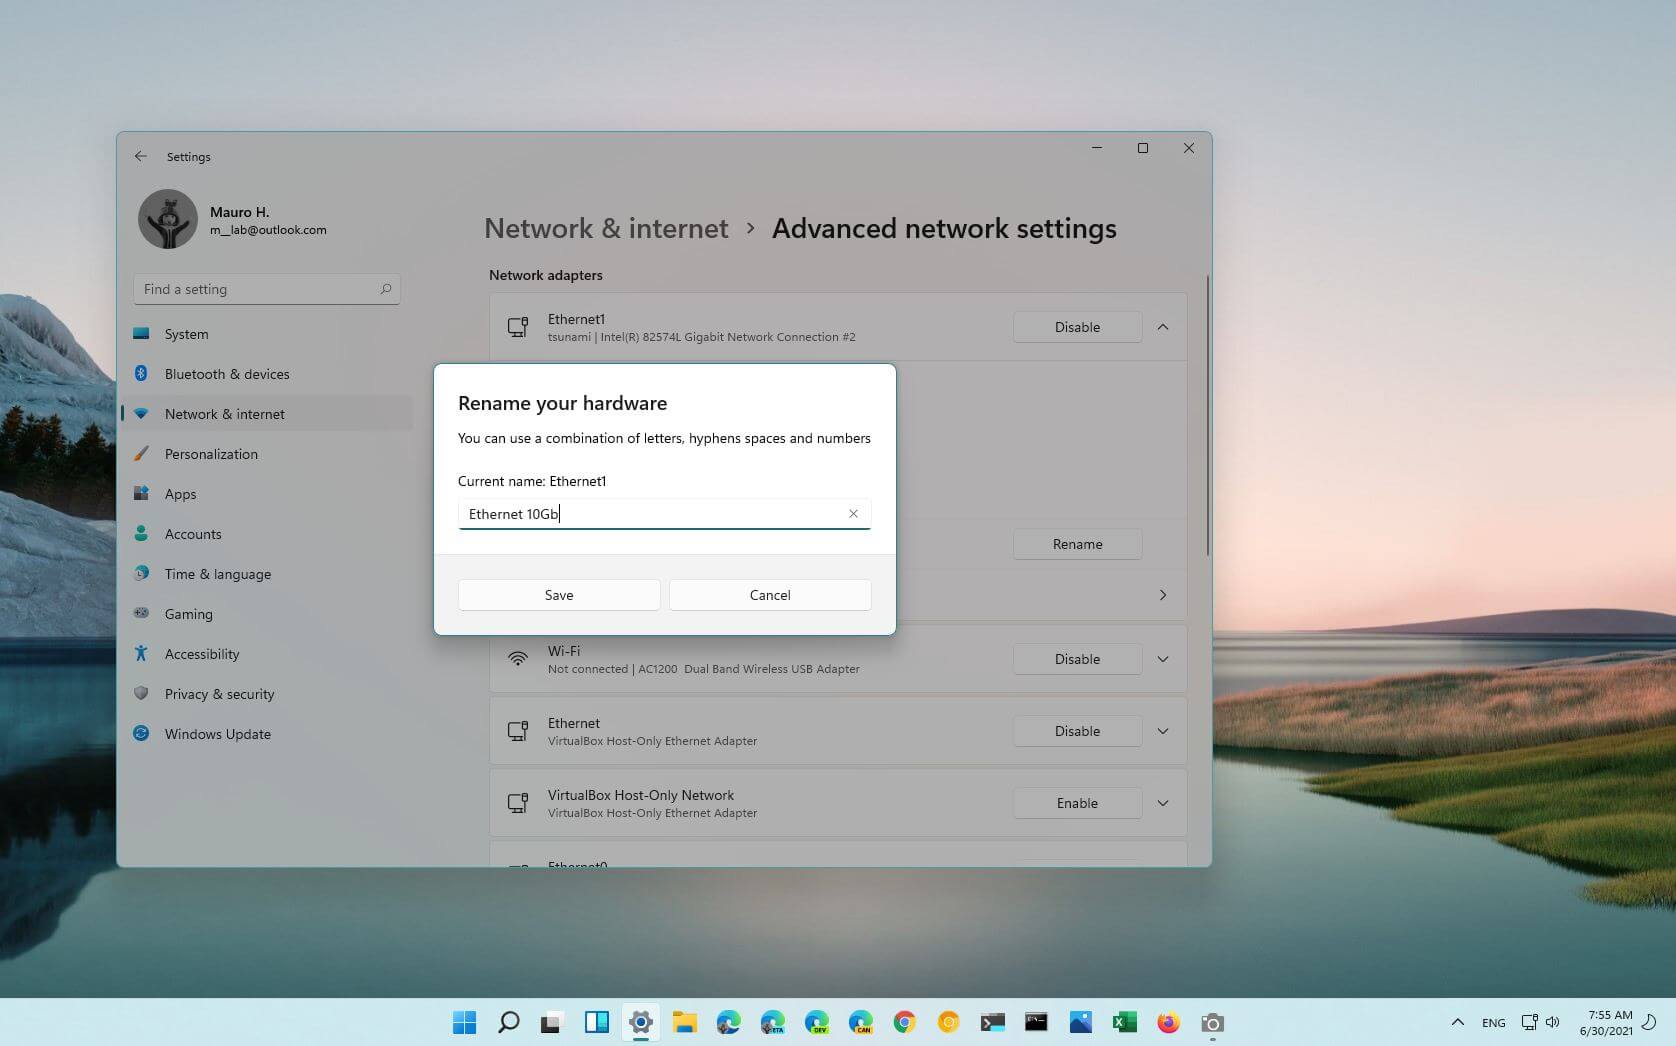Open Microsoft Excel from the taskbar
The width and height of the screenshot is (1676, 1046).
tap(1124, 1022)
